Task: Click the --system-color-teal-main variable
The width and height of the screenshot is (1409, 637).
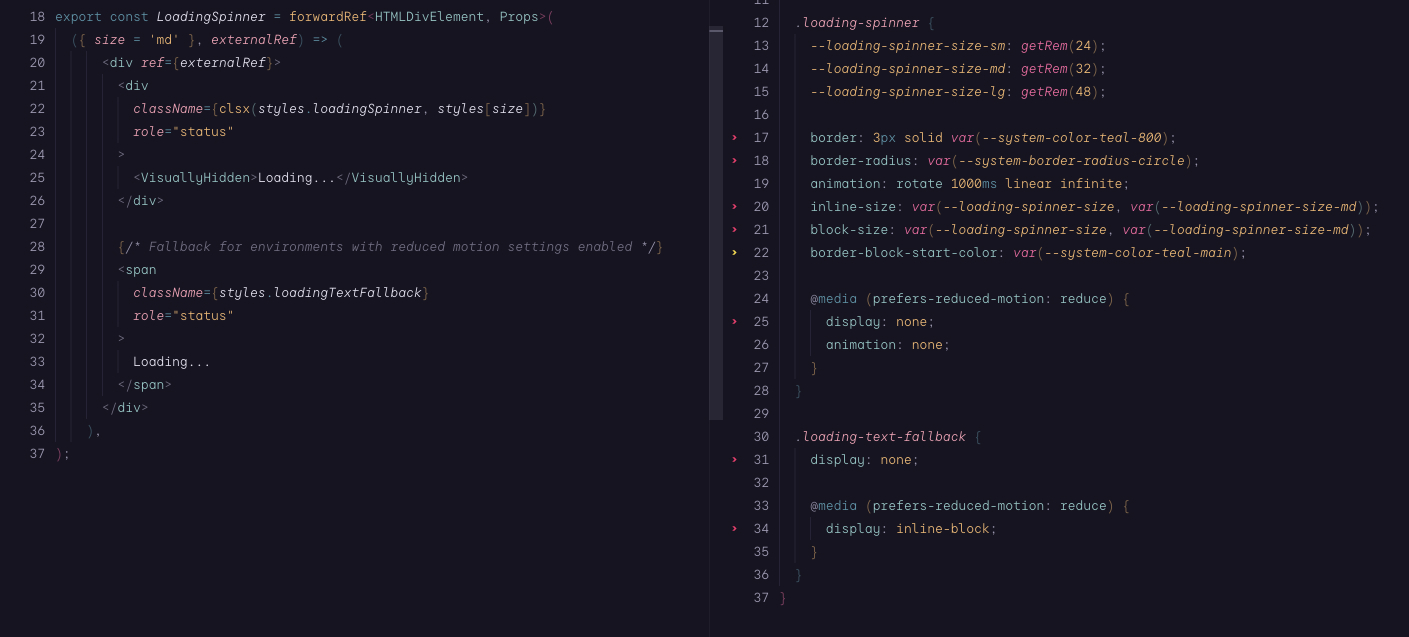Action: tap(1138, 252)
